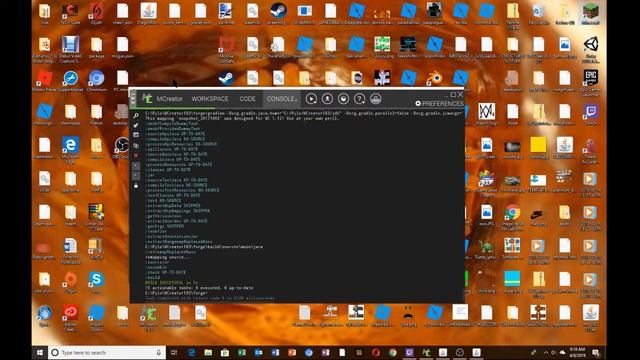
Task: Click the run client play icon
Action: 311,99
